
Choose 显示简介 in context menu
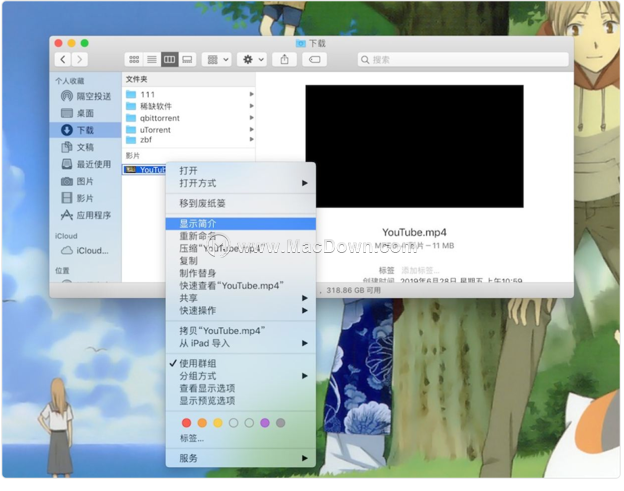[x=241, y=224]
